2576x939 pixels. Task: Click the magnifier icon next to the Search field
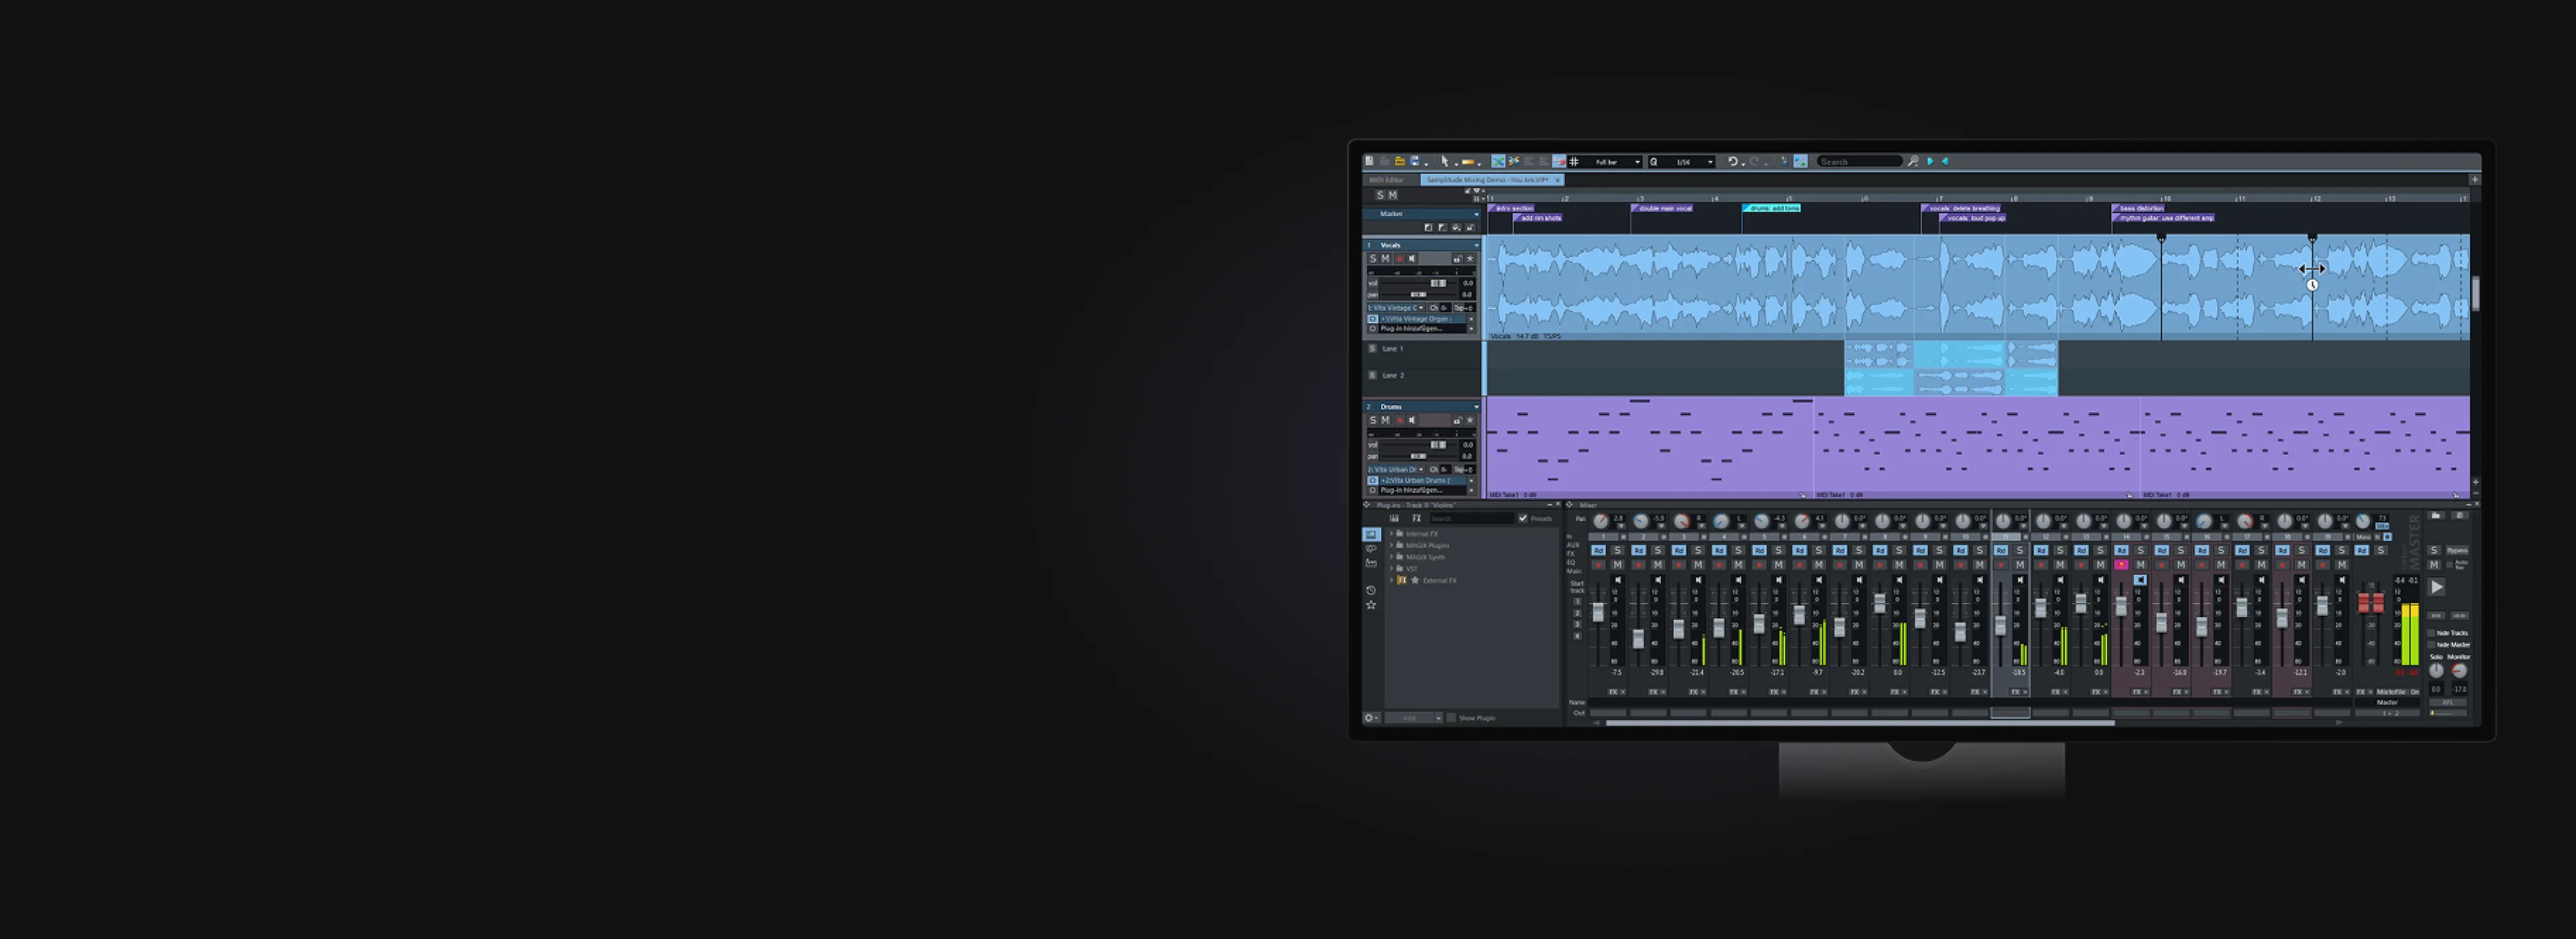coord(1913,161)
